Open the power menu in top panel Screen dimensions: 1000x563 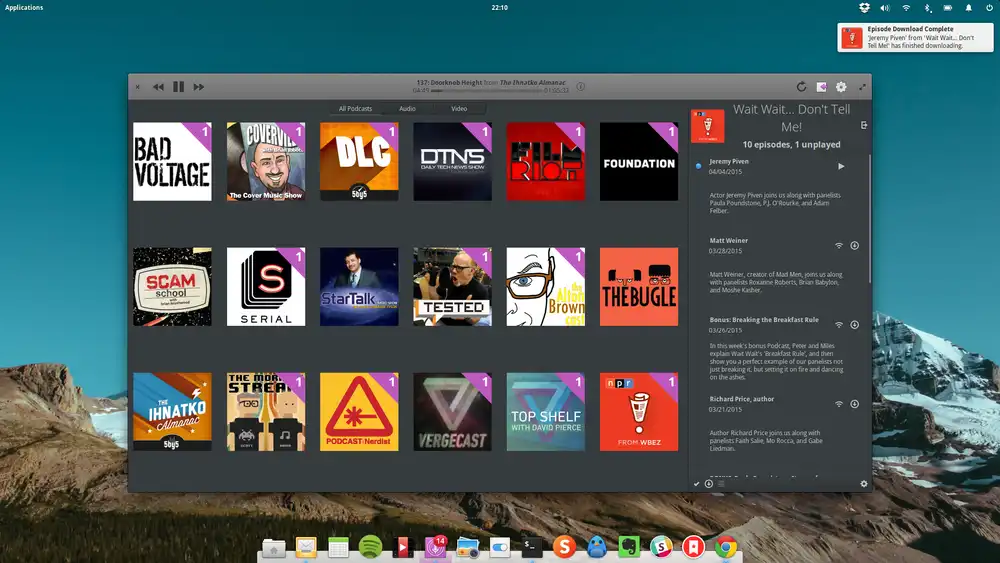click(990, 8)
